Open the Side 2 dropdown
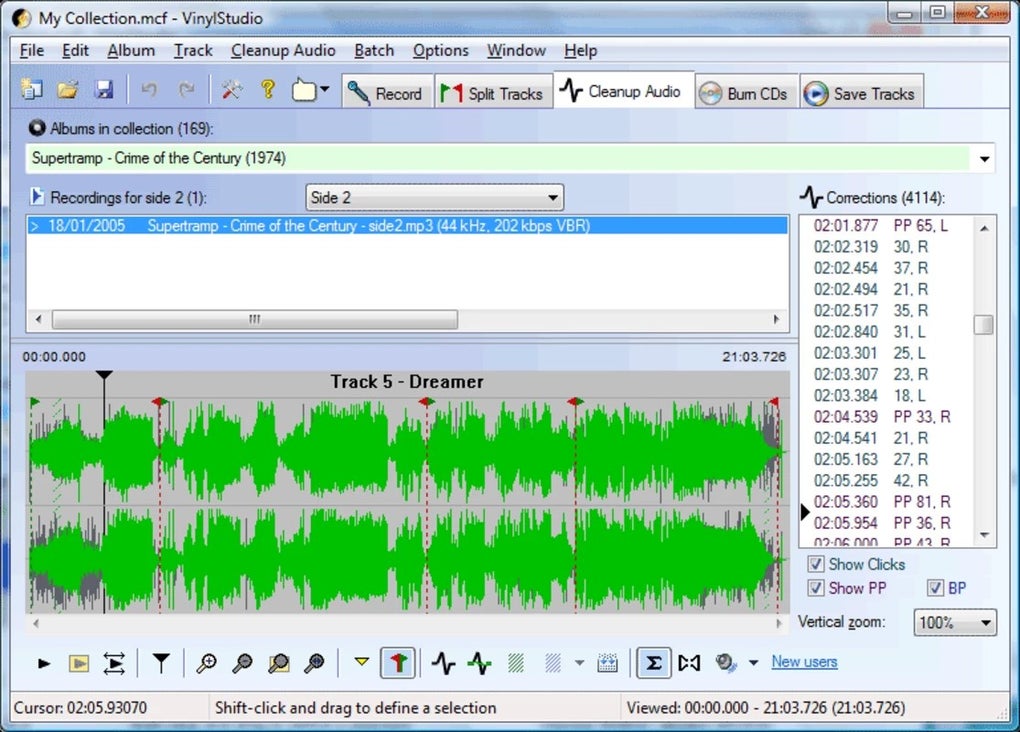This screenshot has height=732, width=1020. click(x=554, y=197)
